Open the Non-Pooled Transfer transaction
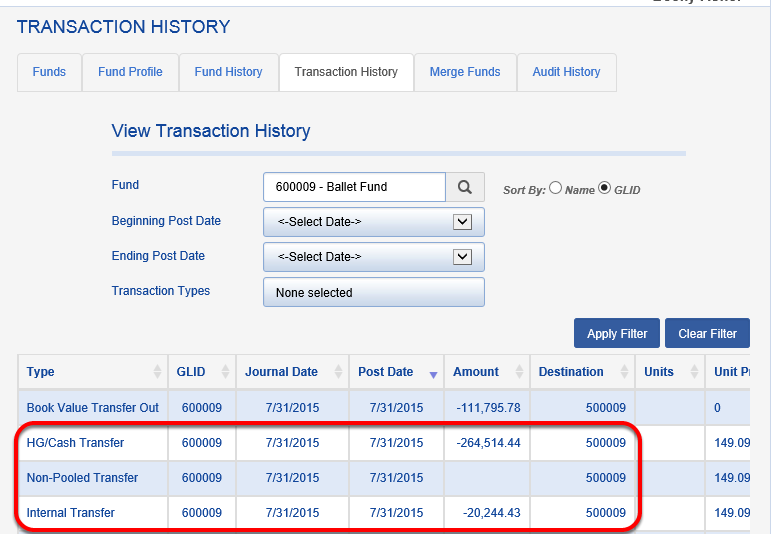The width and height of the screenshot is (775, 534). click(82, 478)
